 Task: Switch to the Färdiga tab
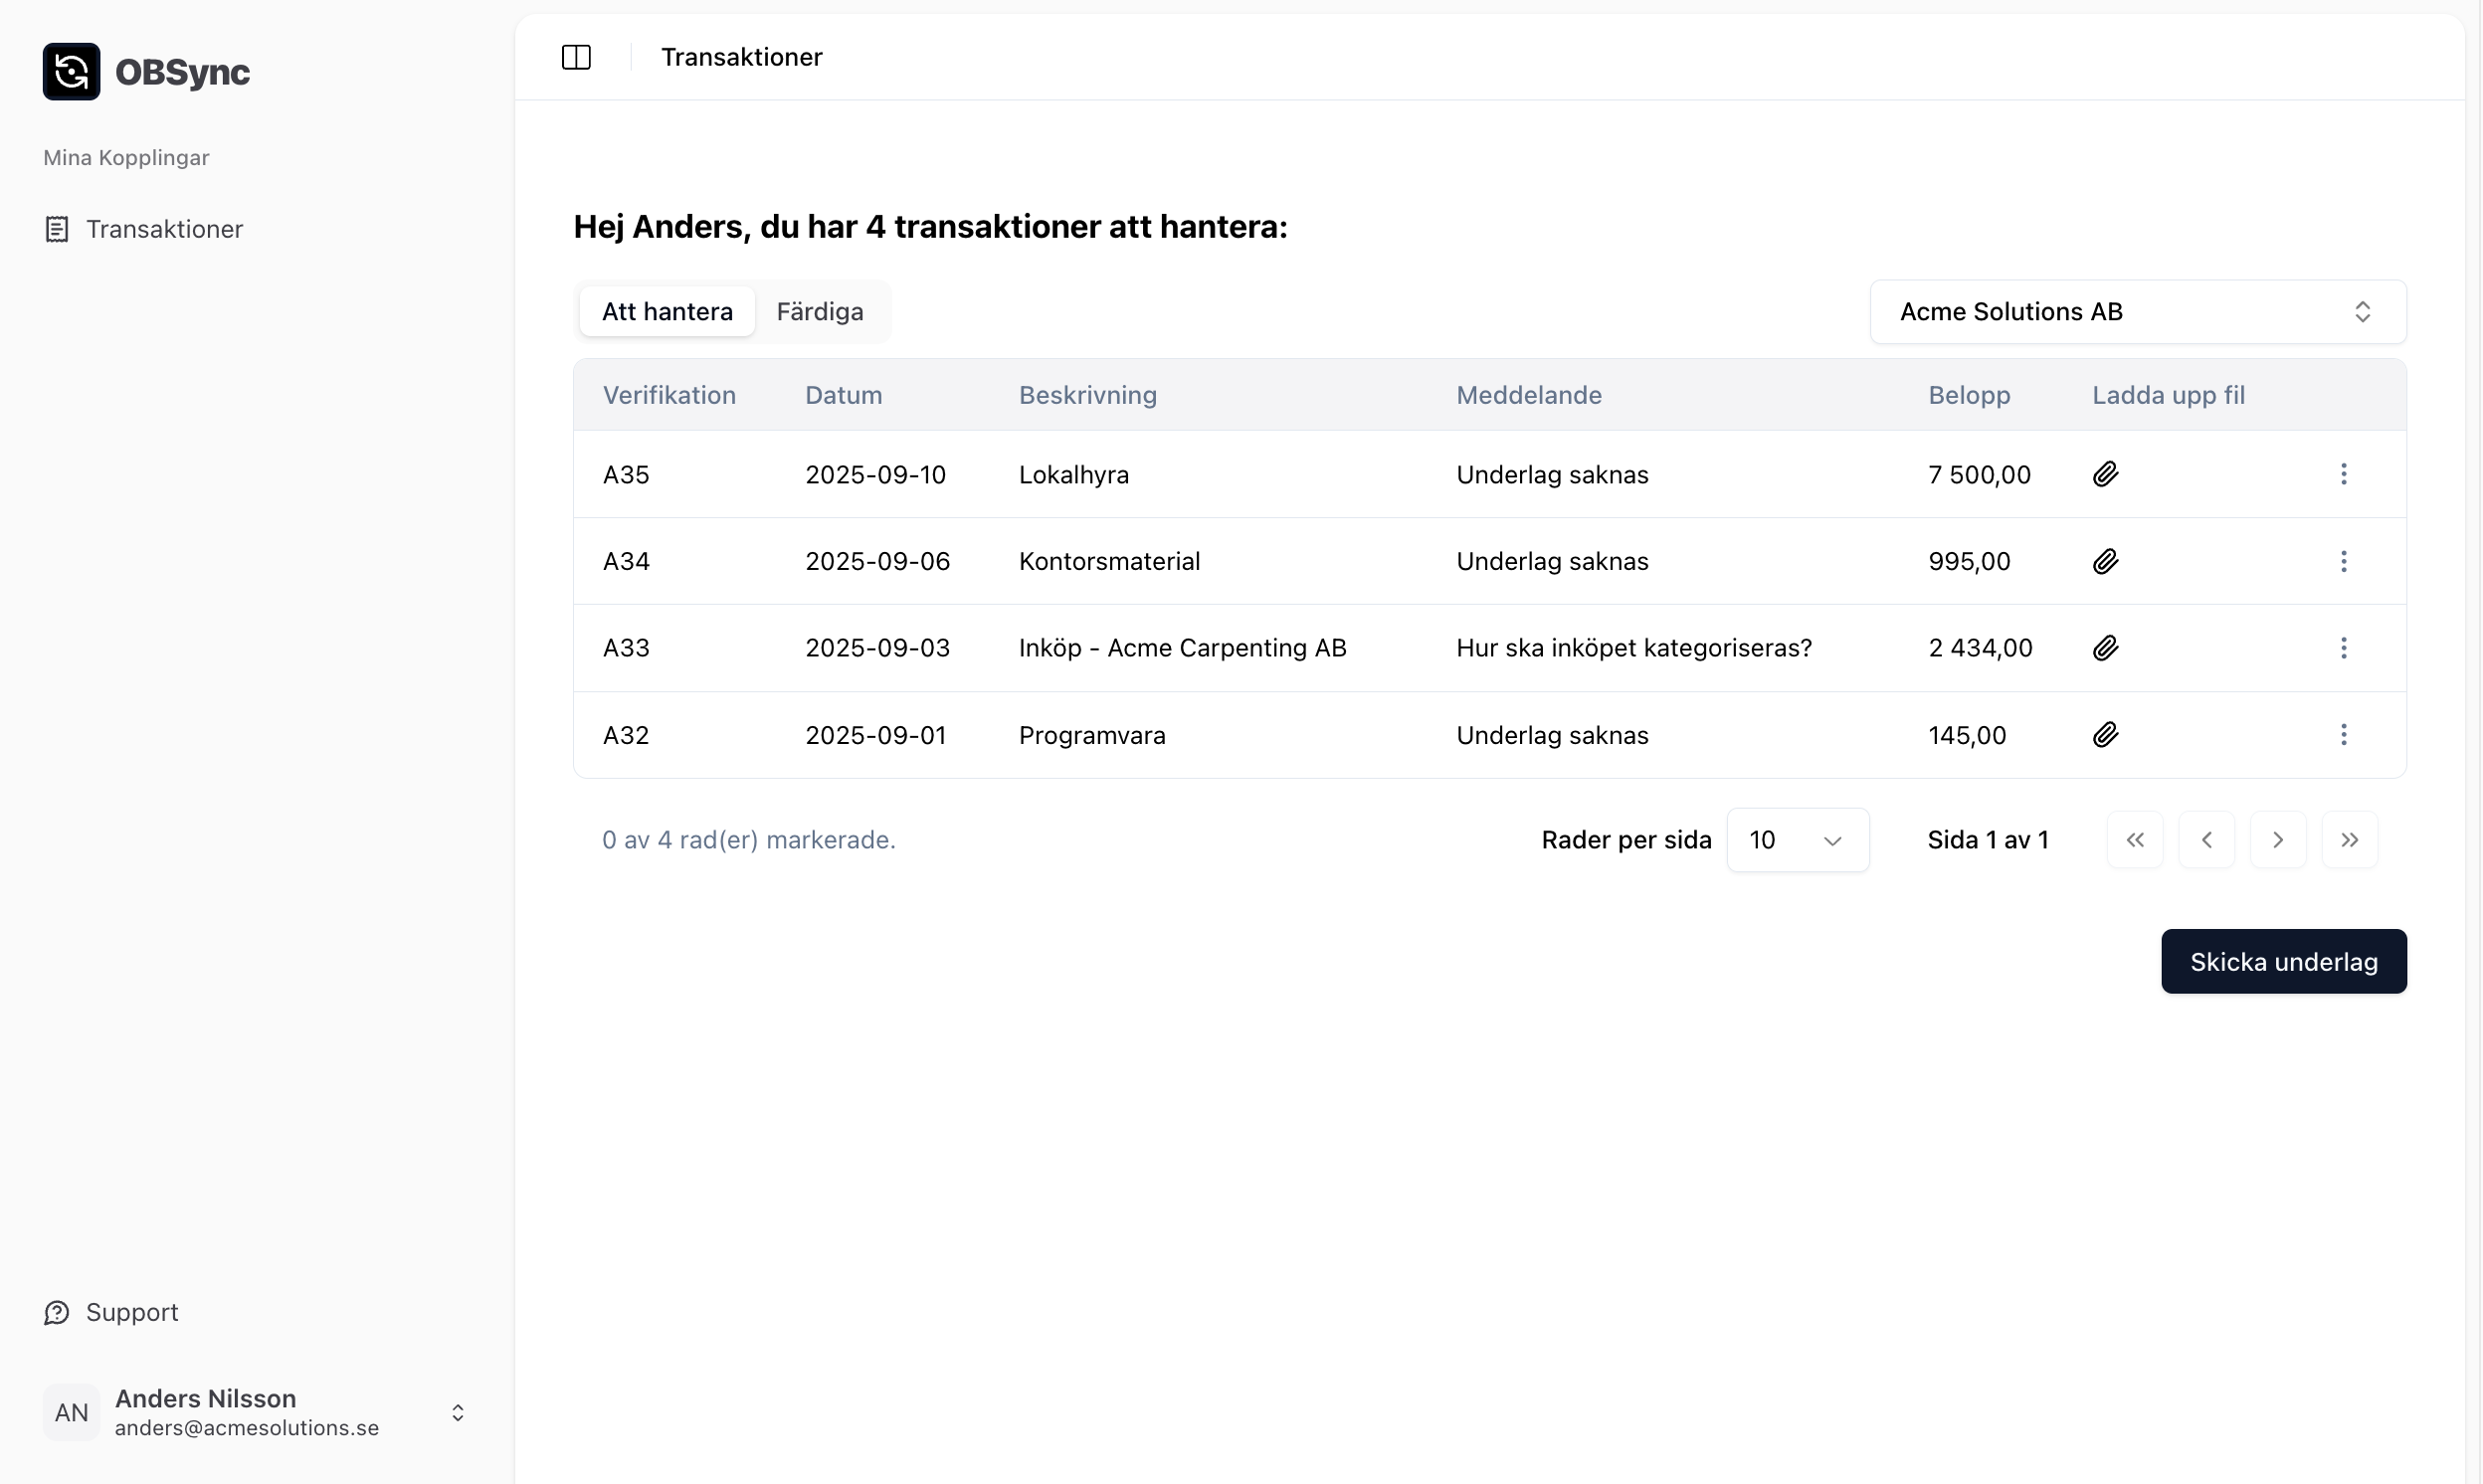click(819, 311)
